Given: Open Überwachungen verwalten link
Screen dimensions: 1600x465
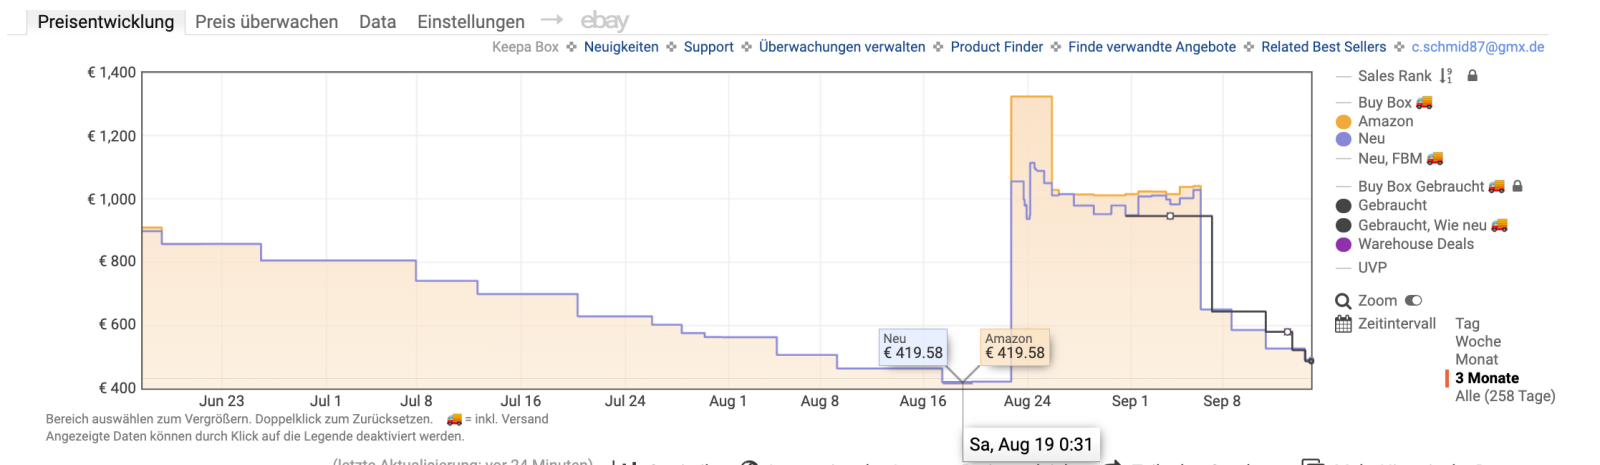Looking at the screenshot, I should pyautogui.click(x=841, y=47).
